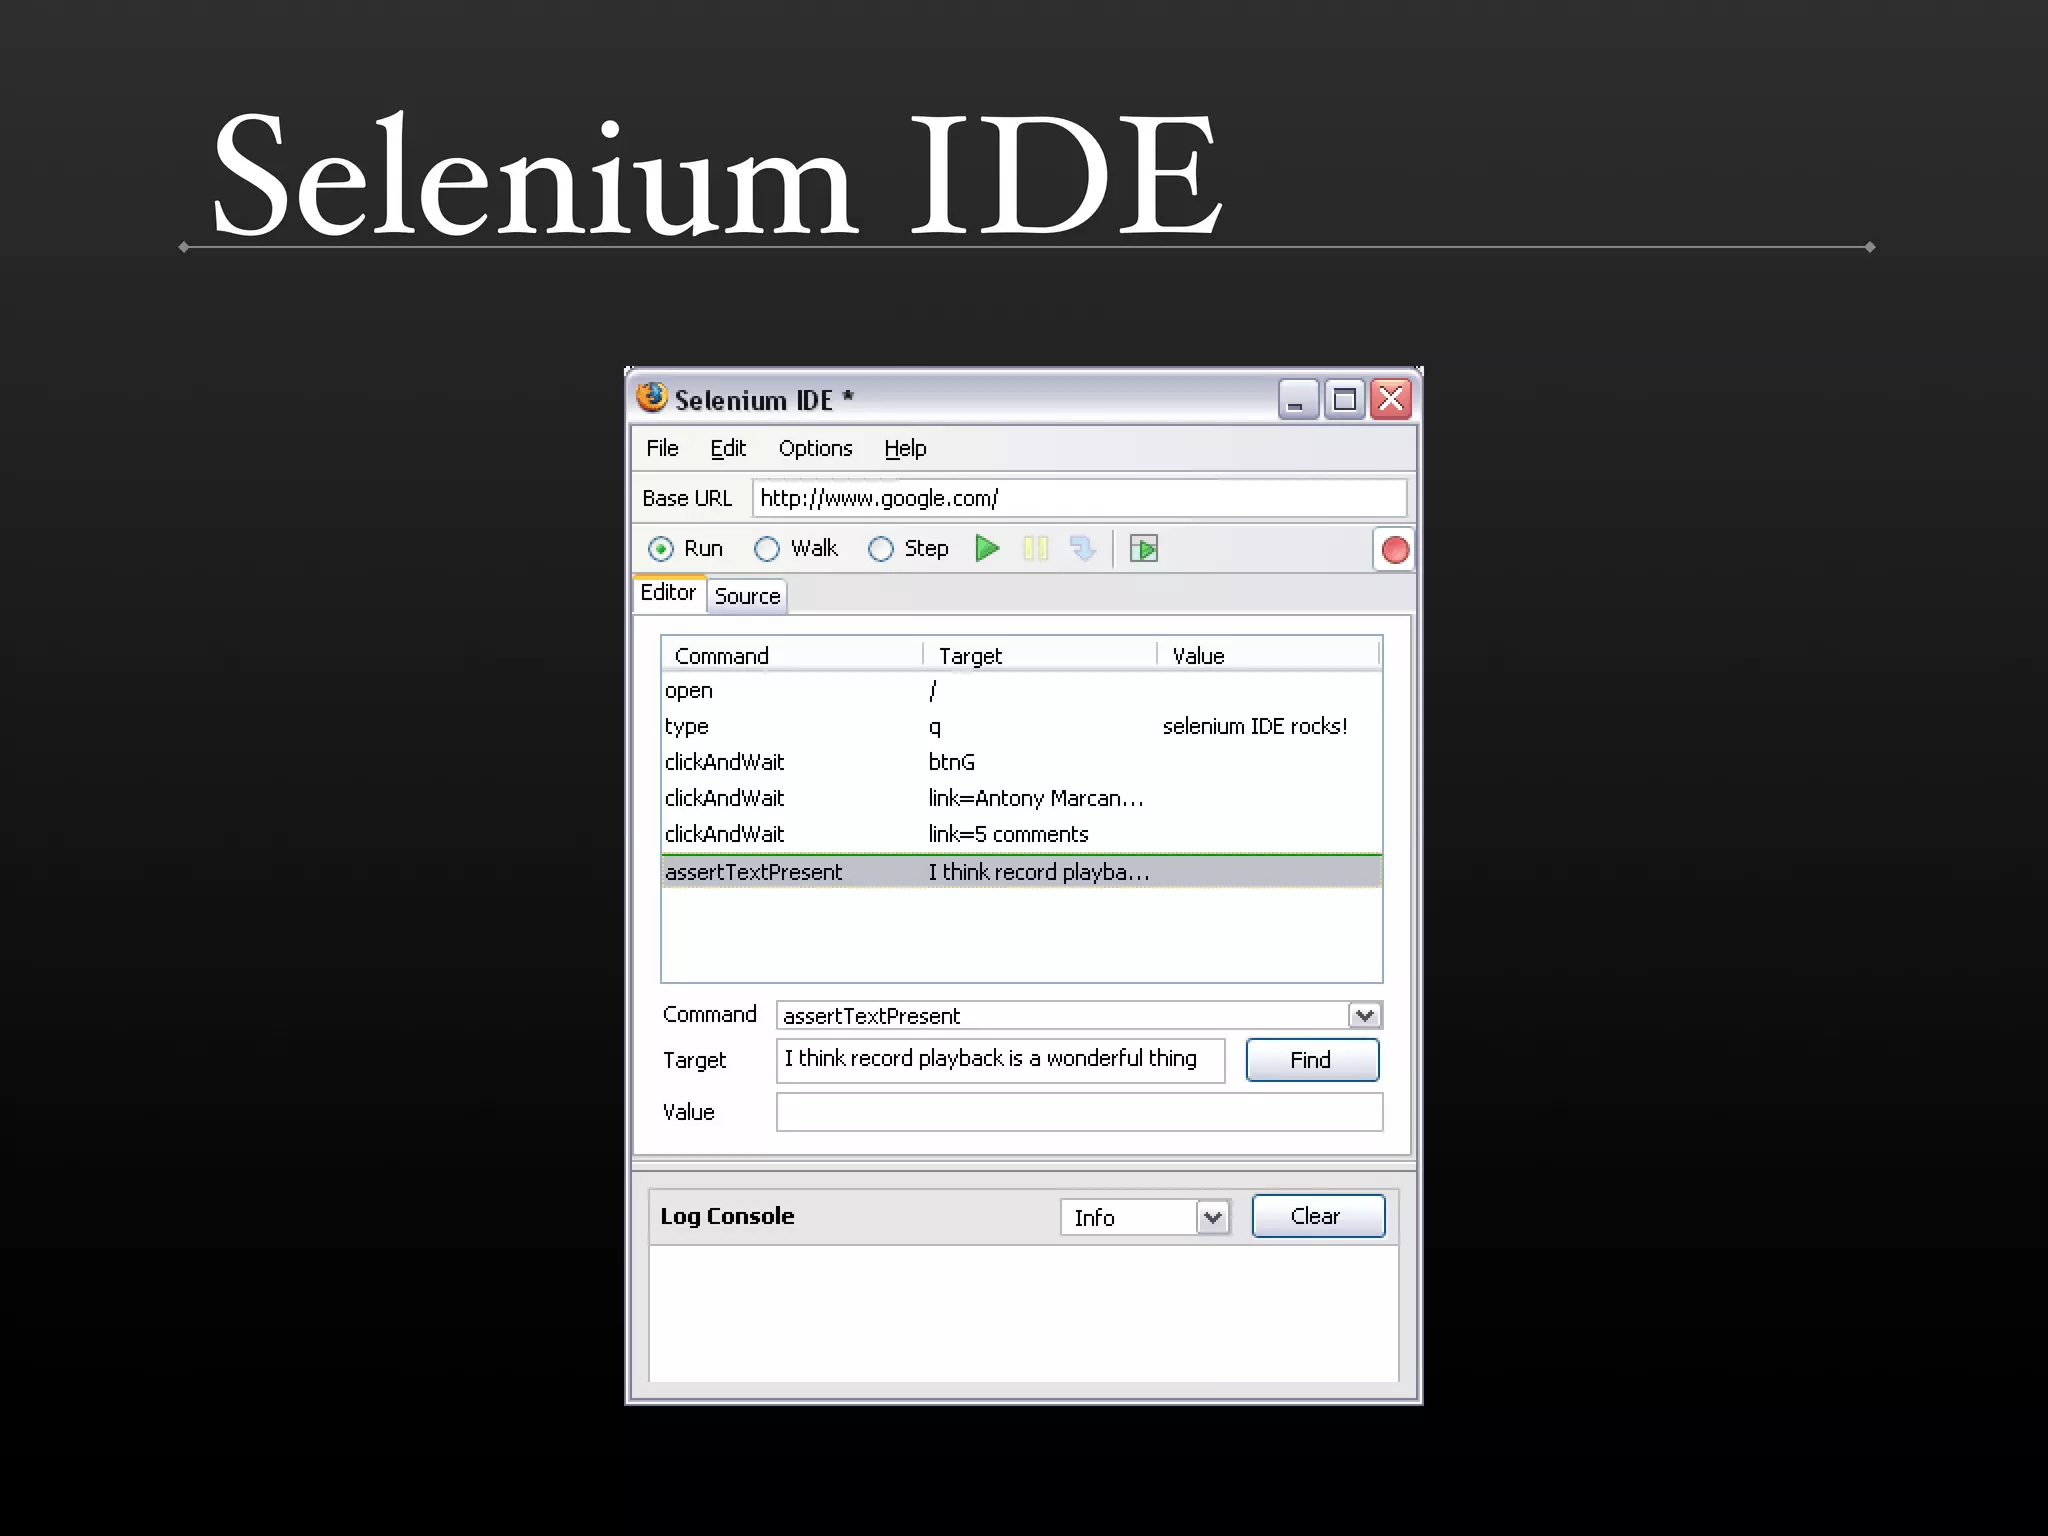The height and width of the screenshot is (1536, 2048).
Task: Open the Edit menu
Action: click(728, 448)
